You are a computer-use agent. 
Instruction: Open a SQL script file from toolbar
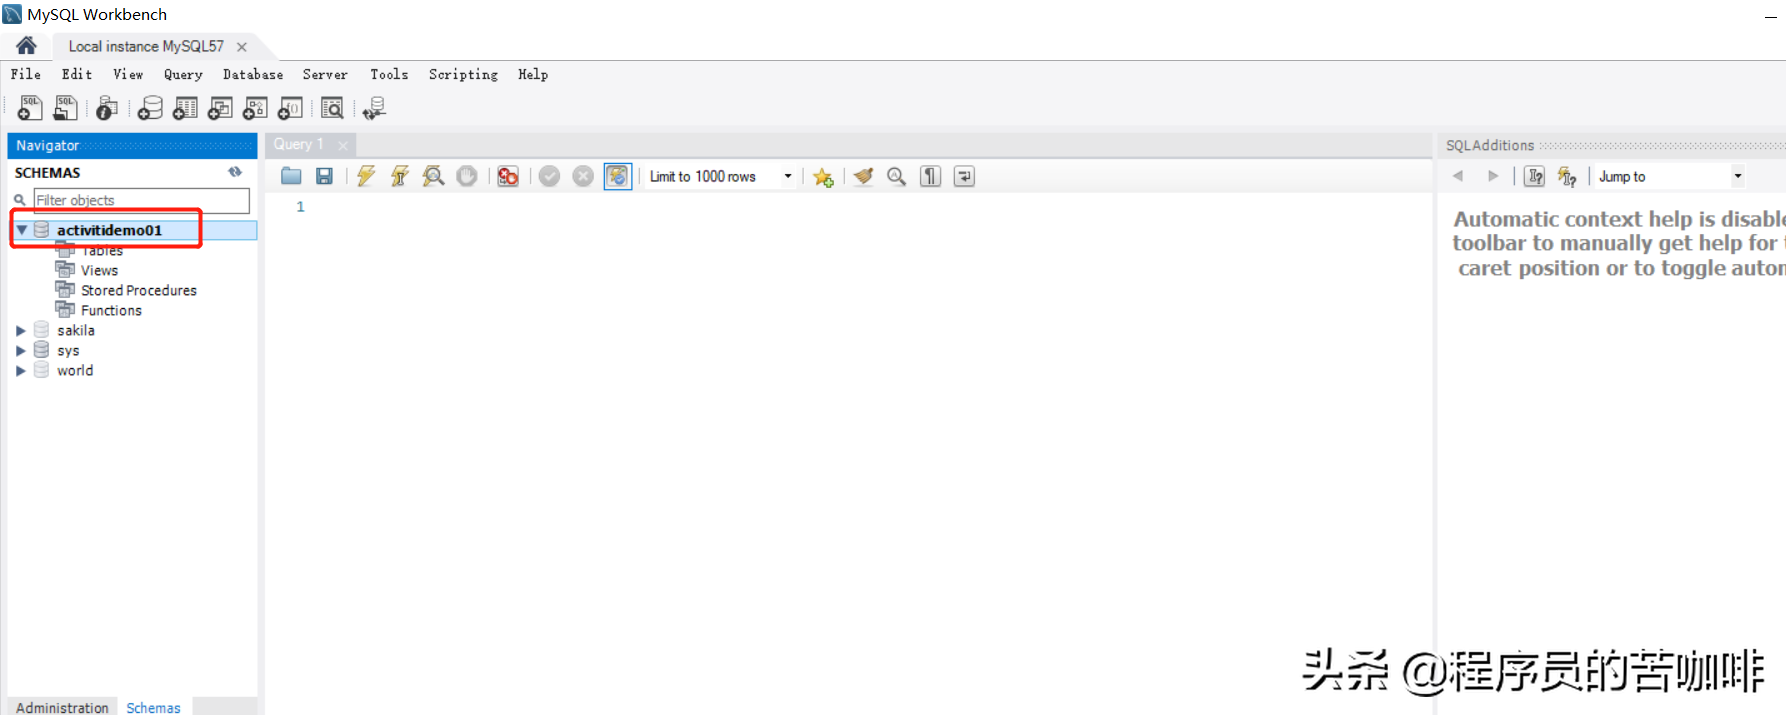click(66, 108)
